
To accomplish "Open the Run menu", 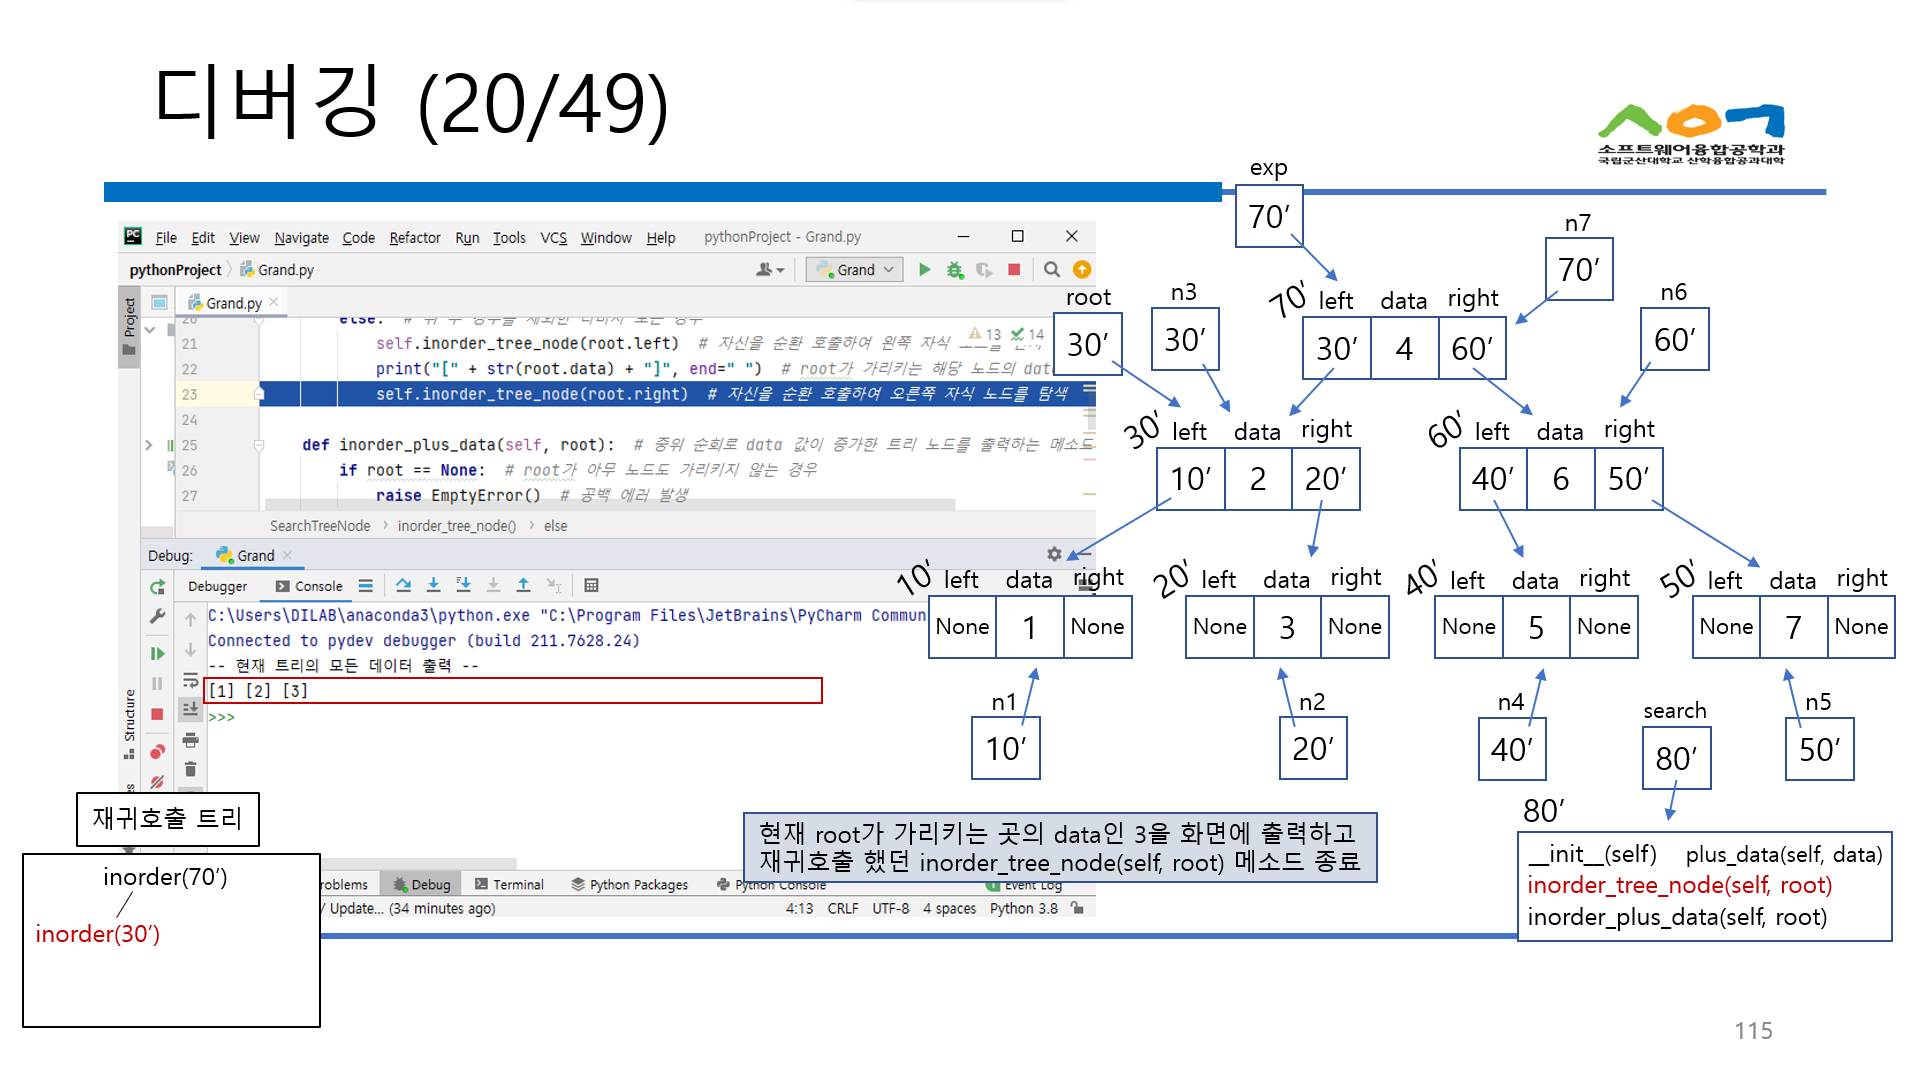I will tap(467, 238).
